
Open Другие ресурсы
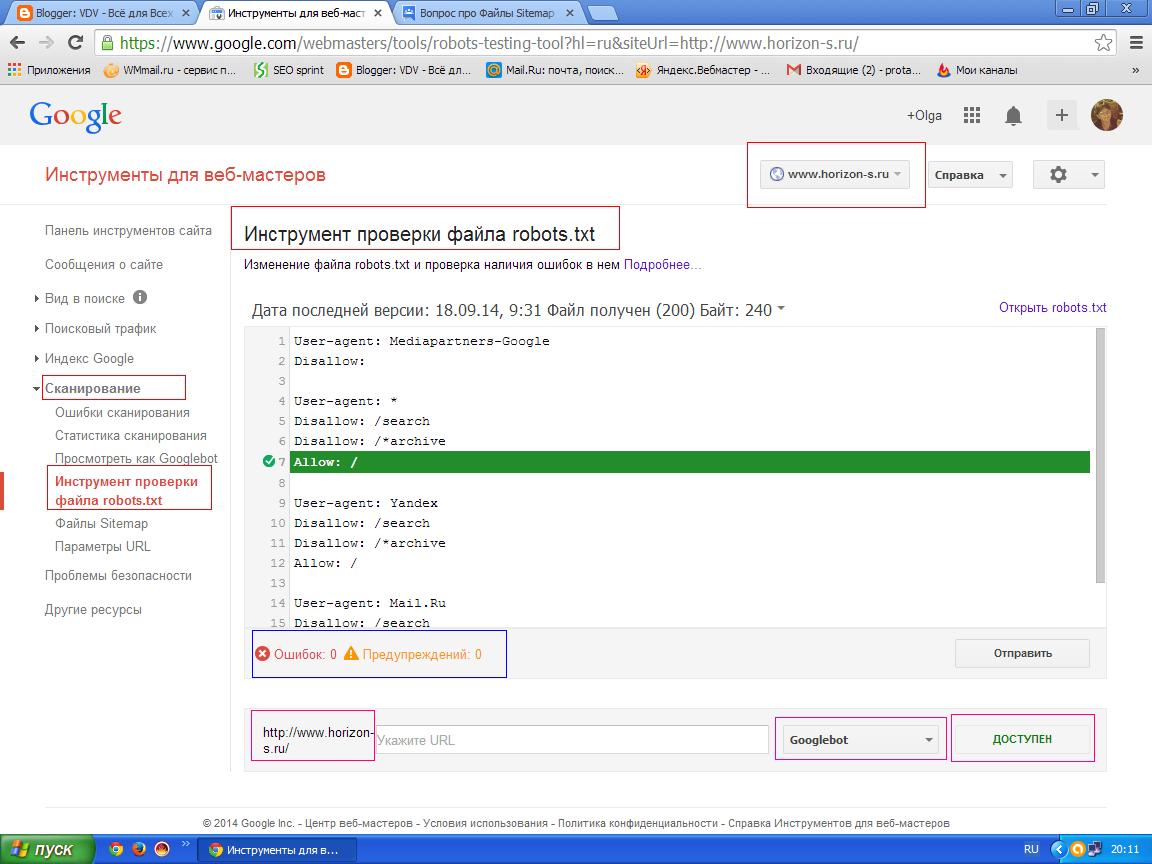(x=93, y=609)
